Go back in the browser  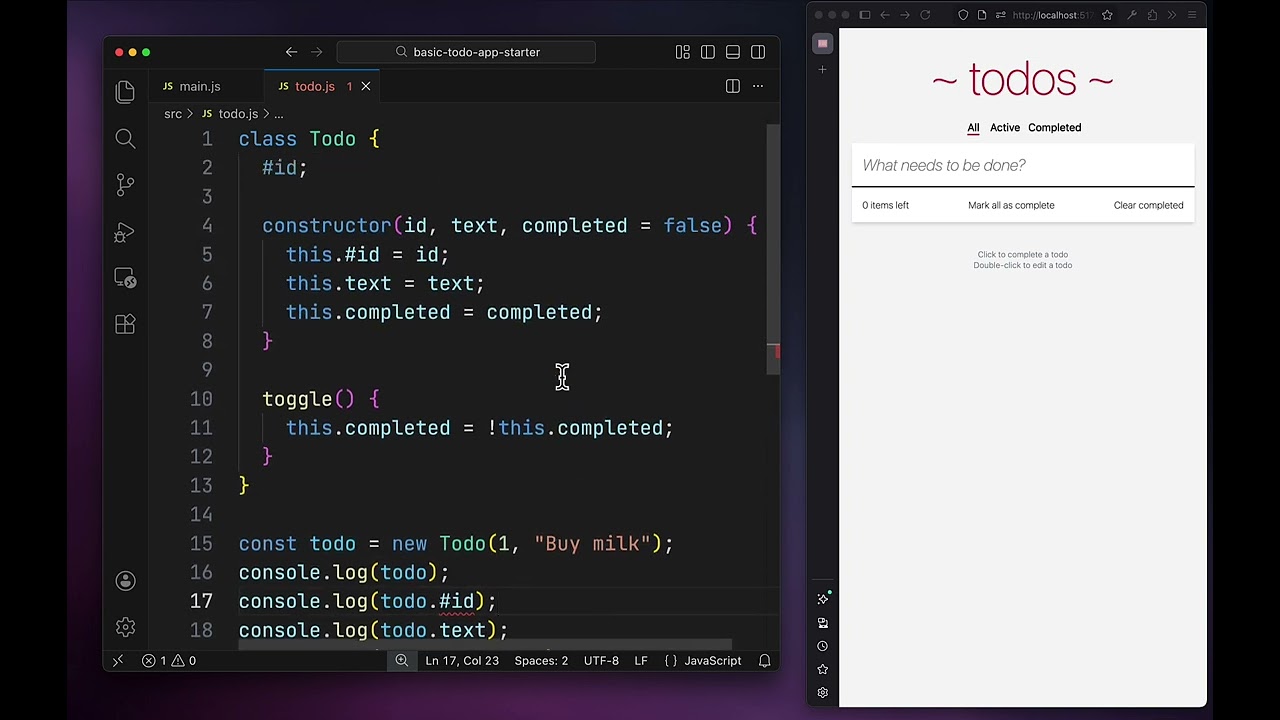coord(885,15)
